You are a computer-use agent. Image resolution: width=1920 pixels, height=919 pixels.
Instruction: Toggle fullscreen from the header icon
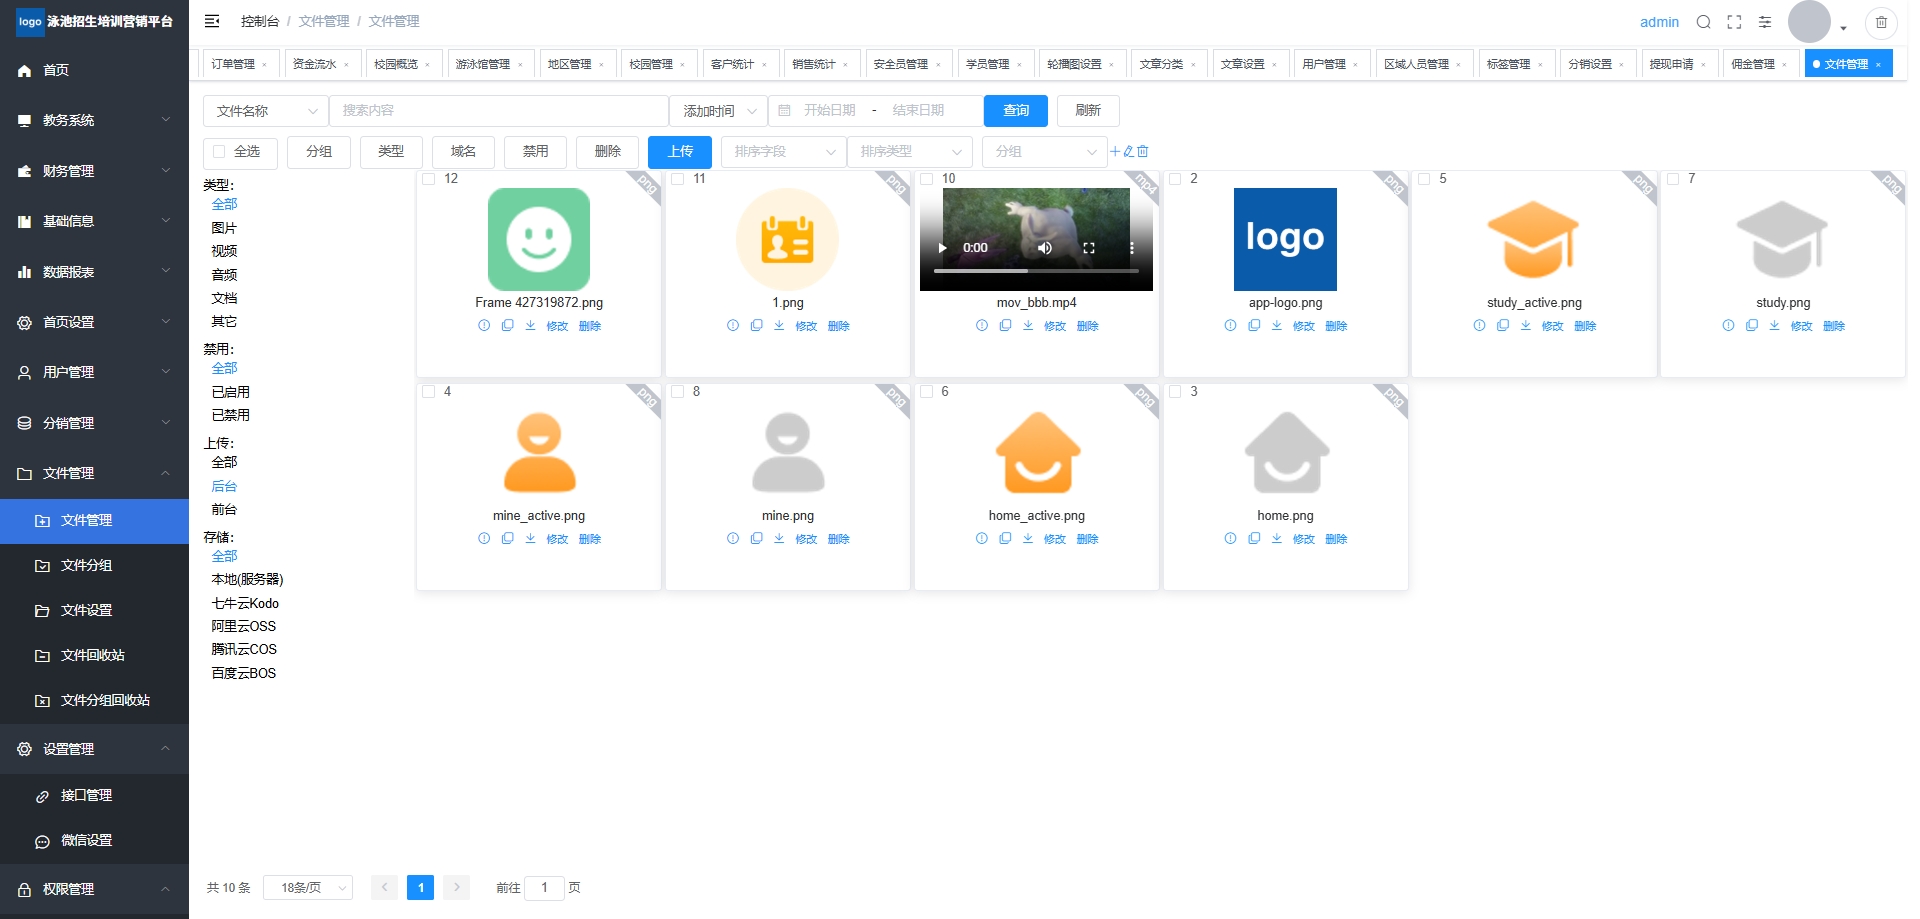point(1735,22)
